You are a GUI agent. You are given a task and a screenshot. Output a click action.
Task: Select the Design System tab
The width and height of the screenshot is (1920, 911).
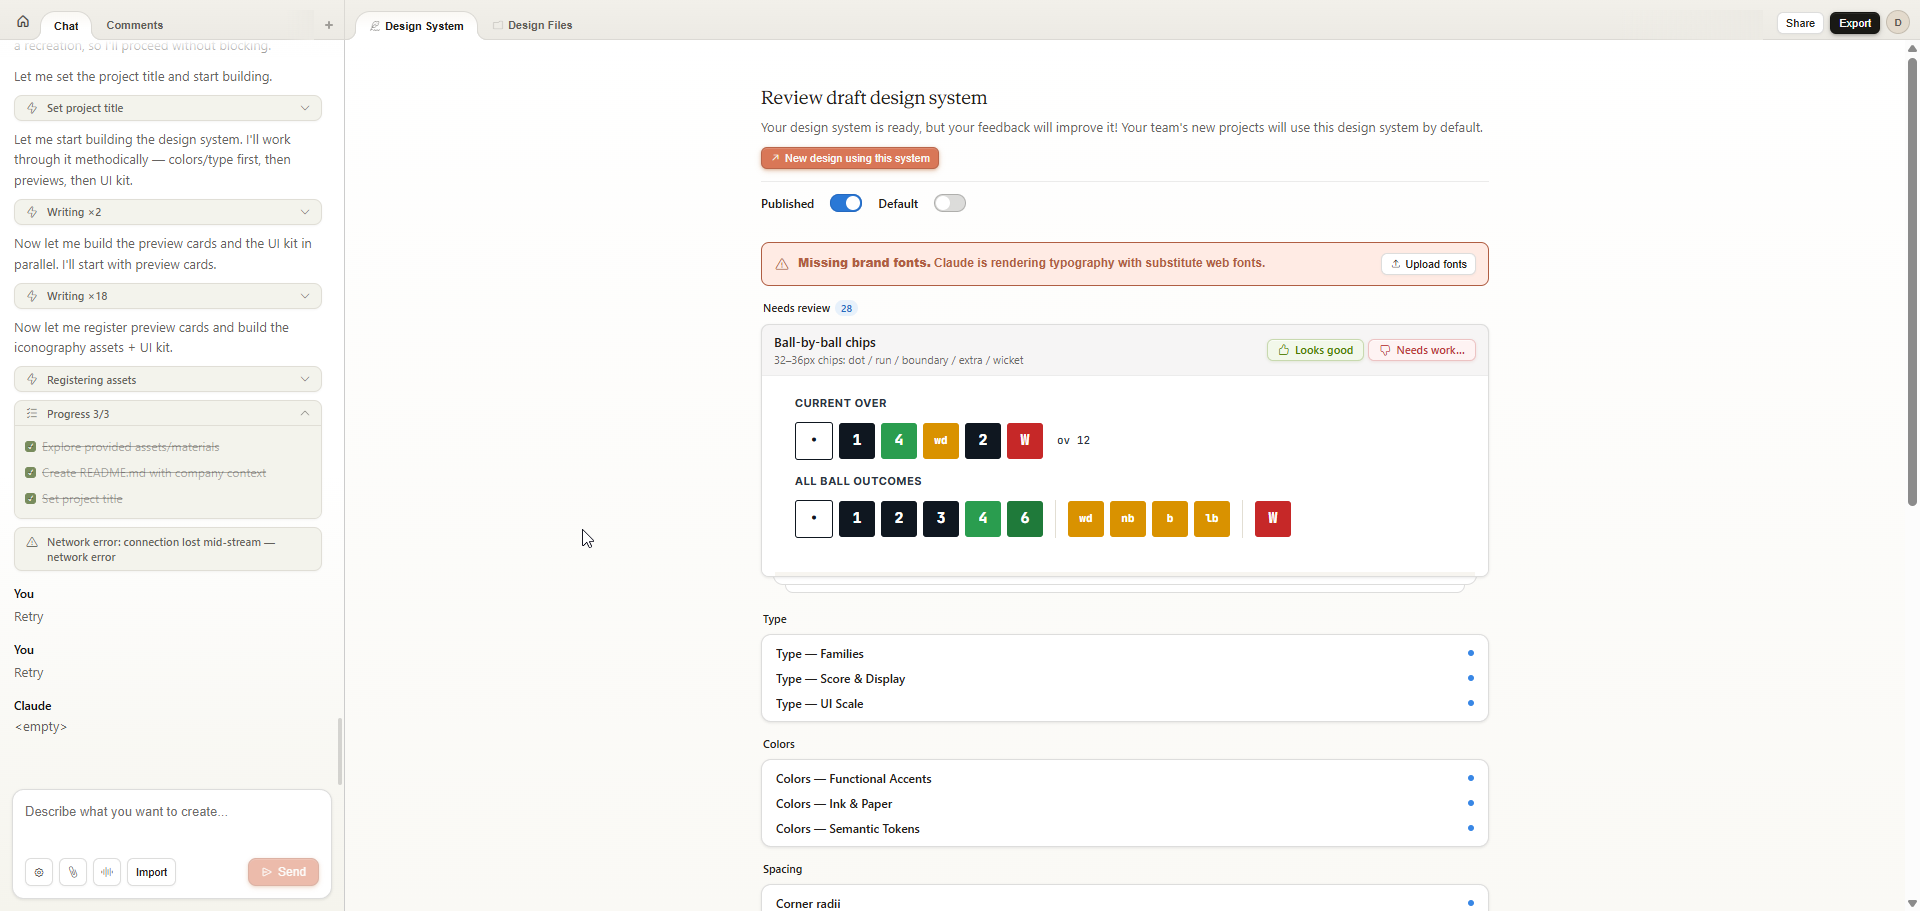click(417, 26)
